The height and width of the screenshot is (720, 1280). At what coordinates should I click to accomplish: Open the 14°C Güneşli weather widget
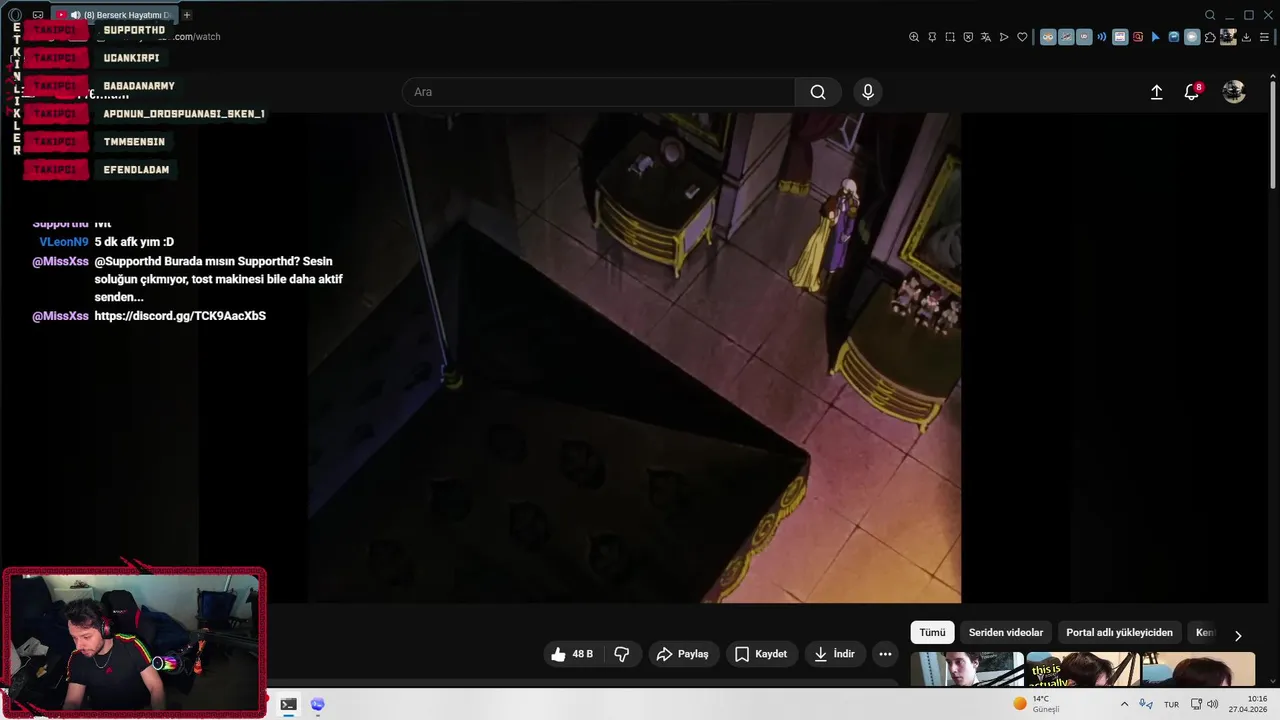(1036, 704)
